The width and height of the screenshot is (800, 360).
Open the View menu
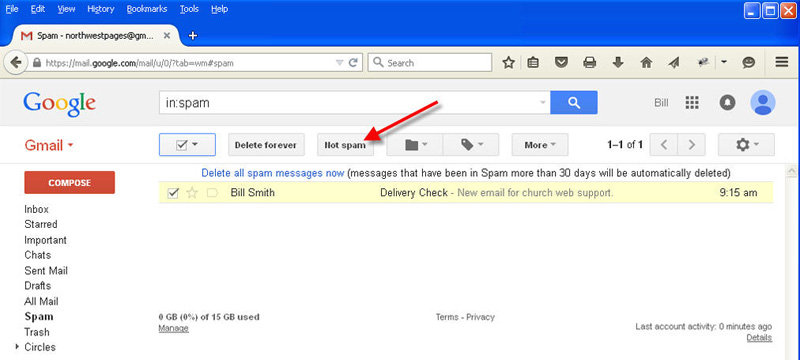pos(66,9)
